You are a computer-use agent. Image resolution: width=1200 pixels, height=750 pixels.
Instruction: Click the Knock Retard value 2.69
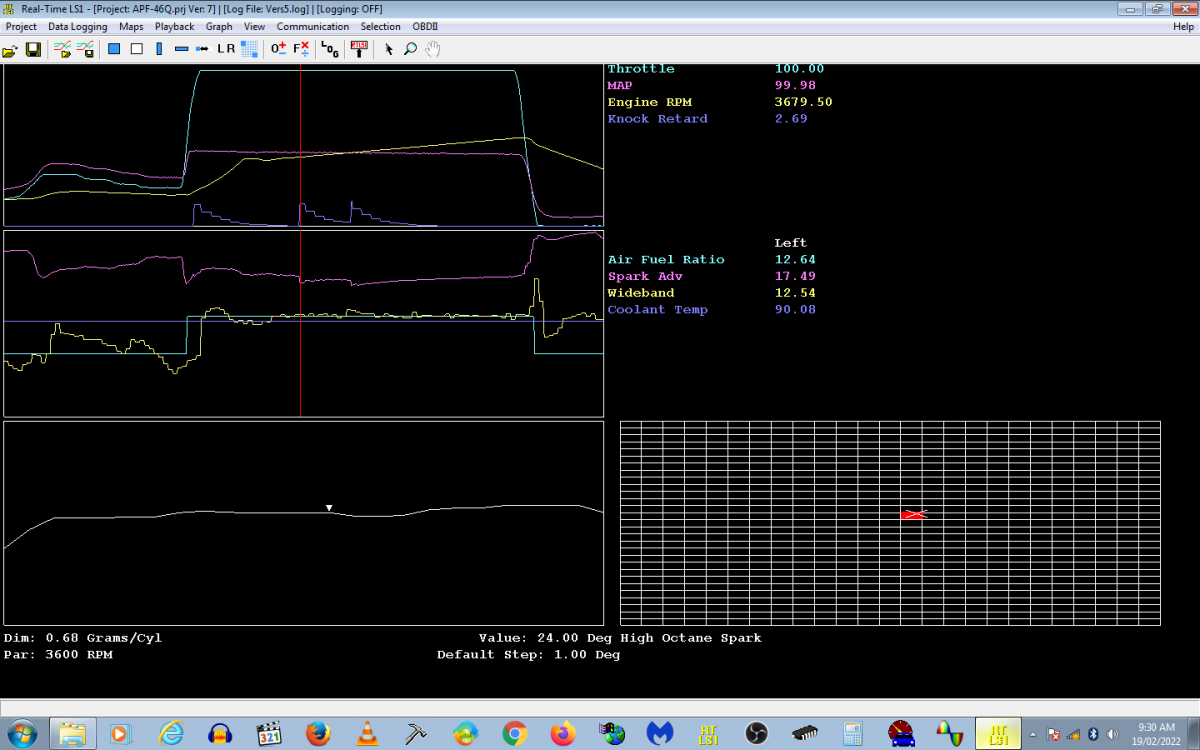(791, 119)
